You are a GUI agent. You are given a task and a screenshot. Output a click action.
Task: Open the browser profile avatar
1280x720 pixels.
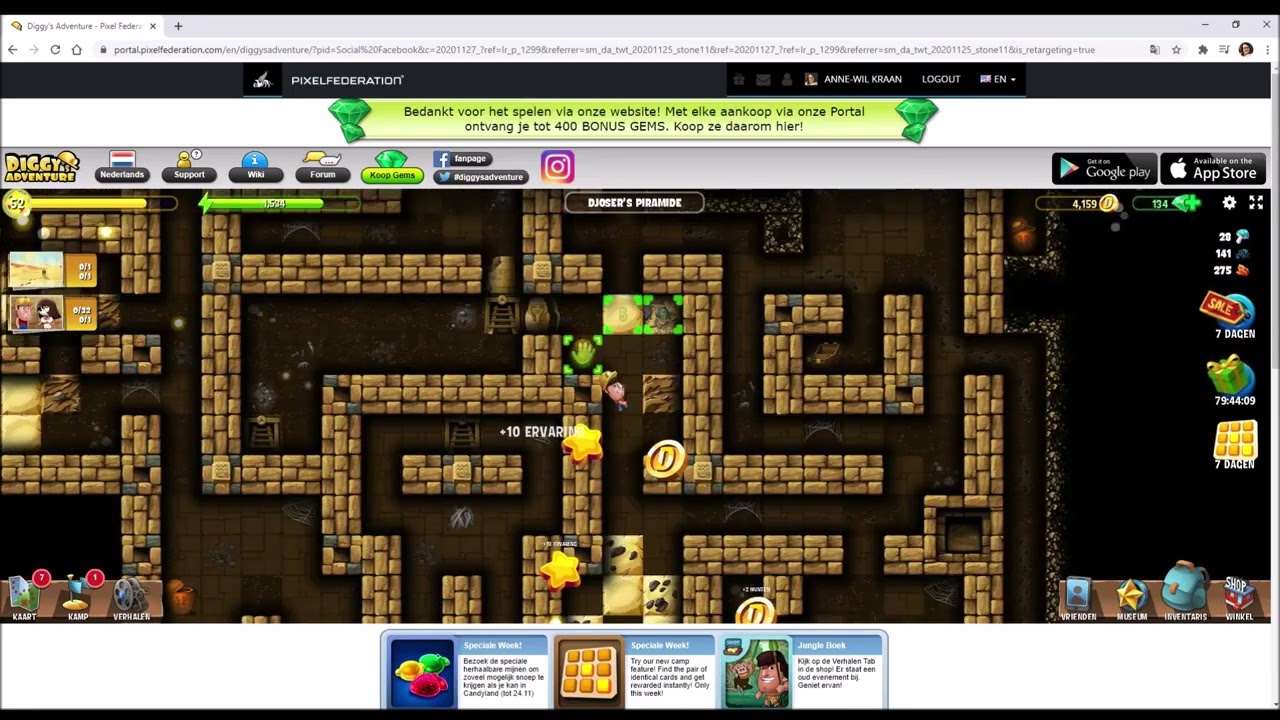pos(1245,49)
